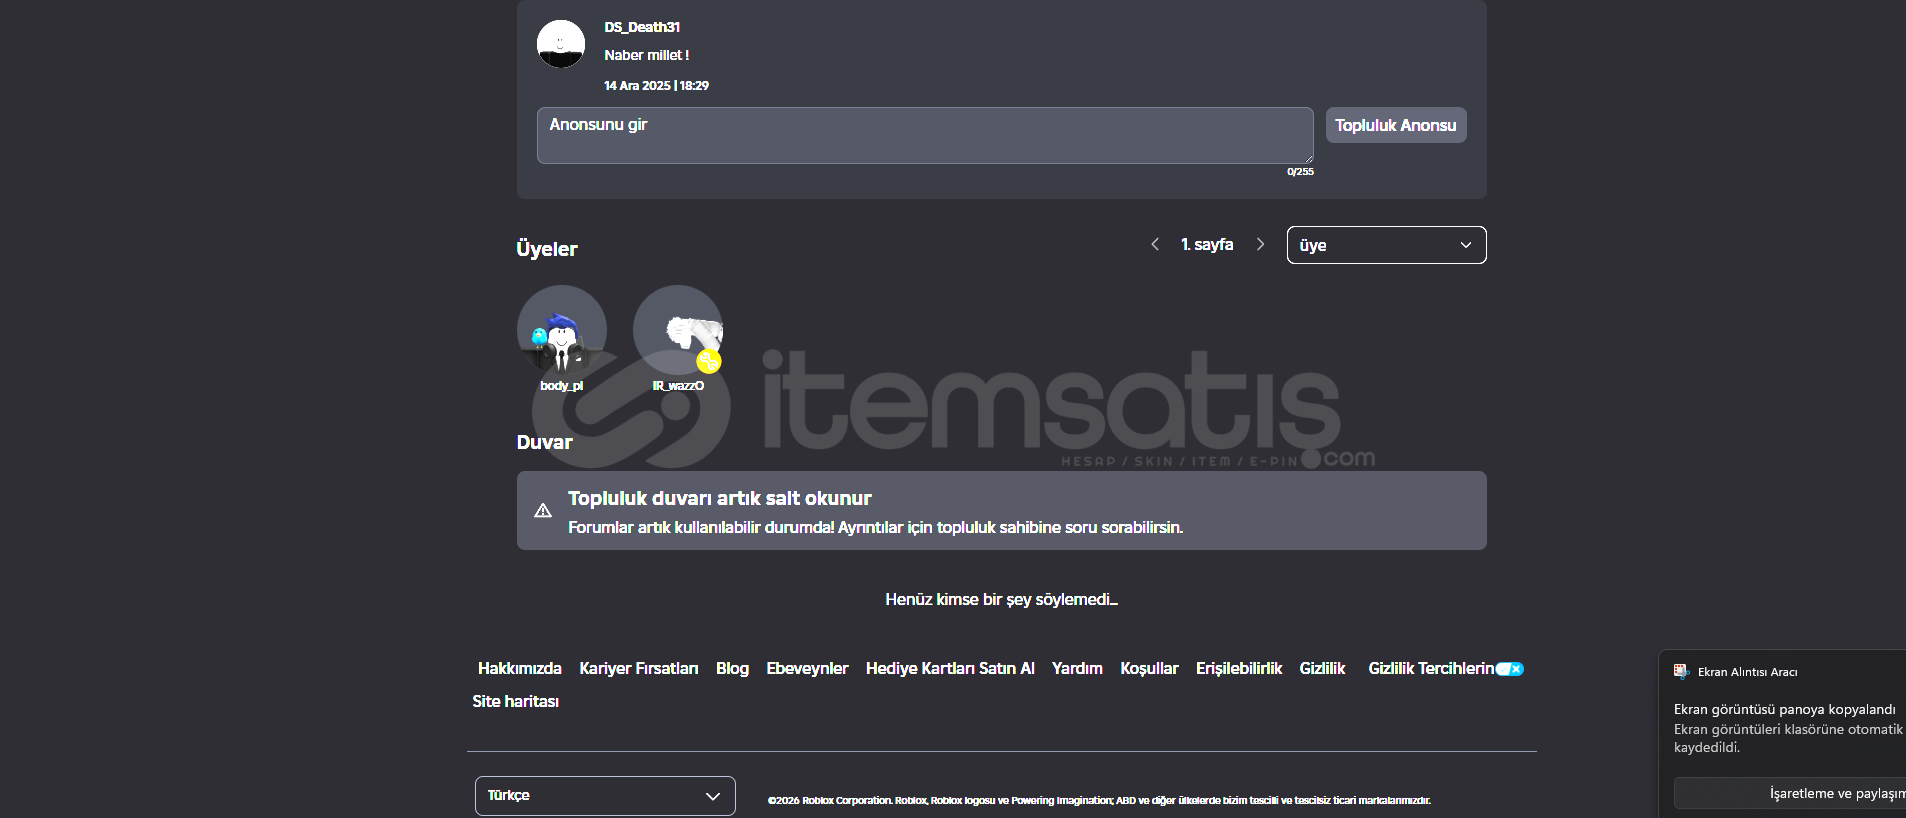The image size is (1906, 818).
Task: Open the Site haritası link
Action: tap(515, 701)
